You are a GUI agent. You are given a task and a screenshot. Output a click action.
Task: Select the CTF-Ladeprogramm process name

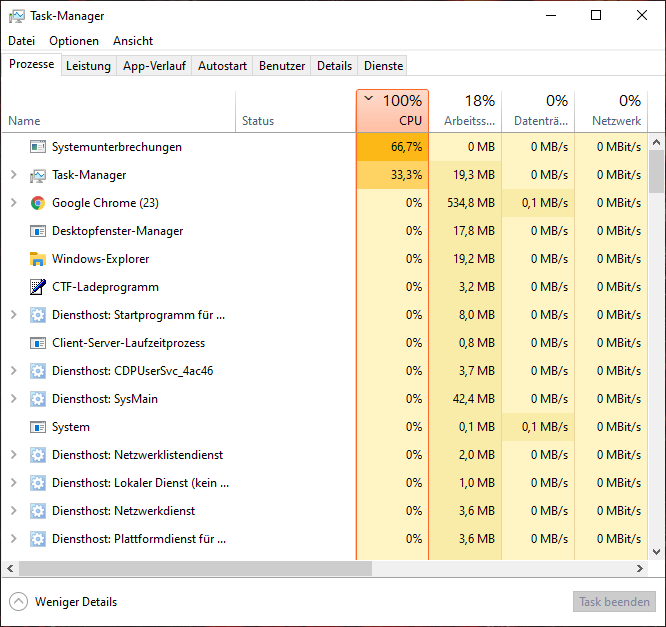(105, 287)
